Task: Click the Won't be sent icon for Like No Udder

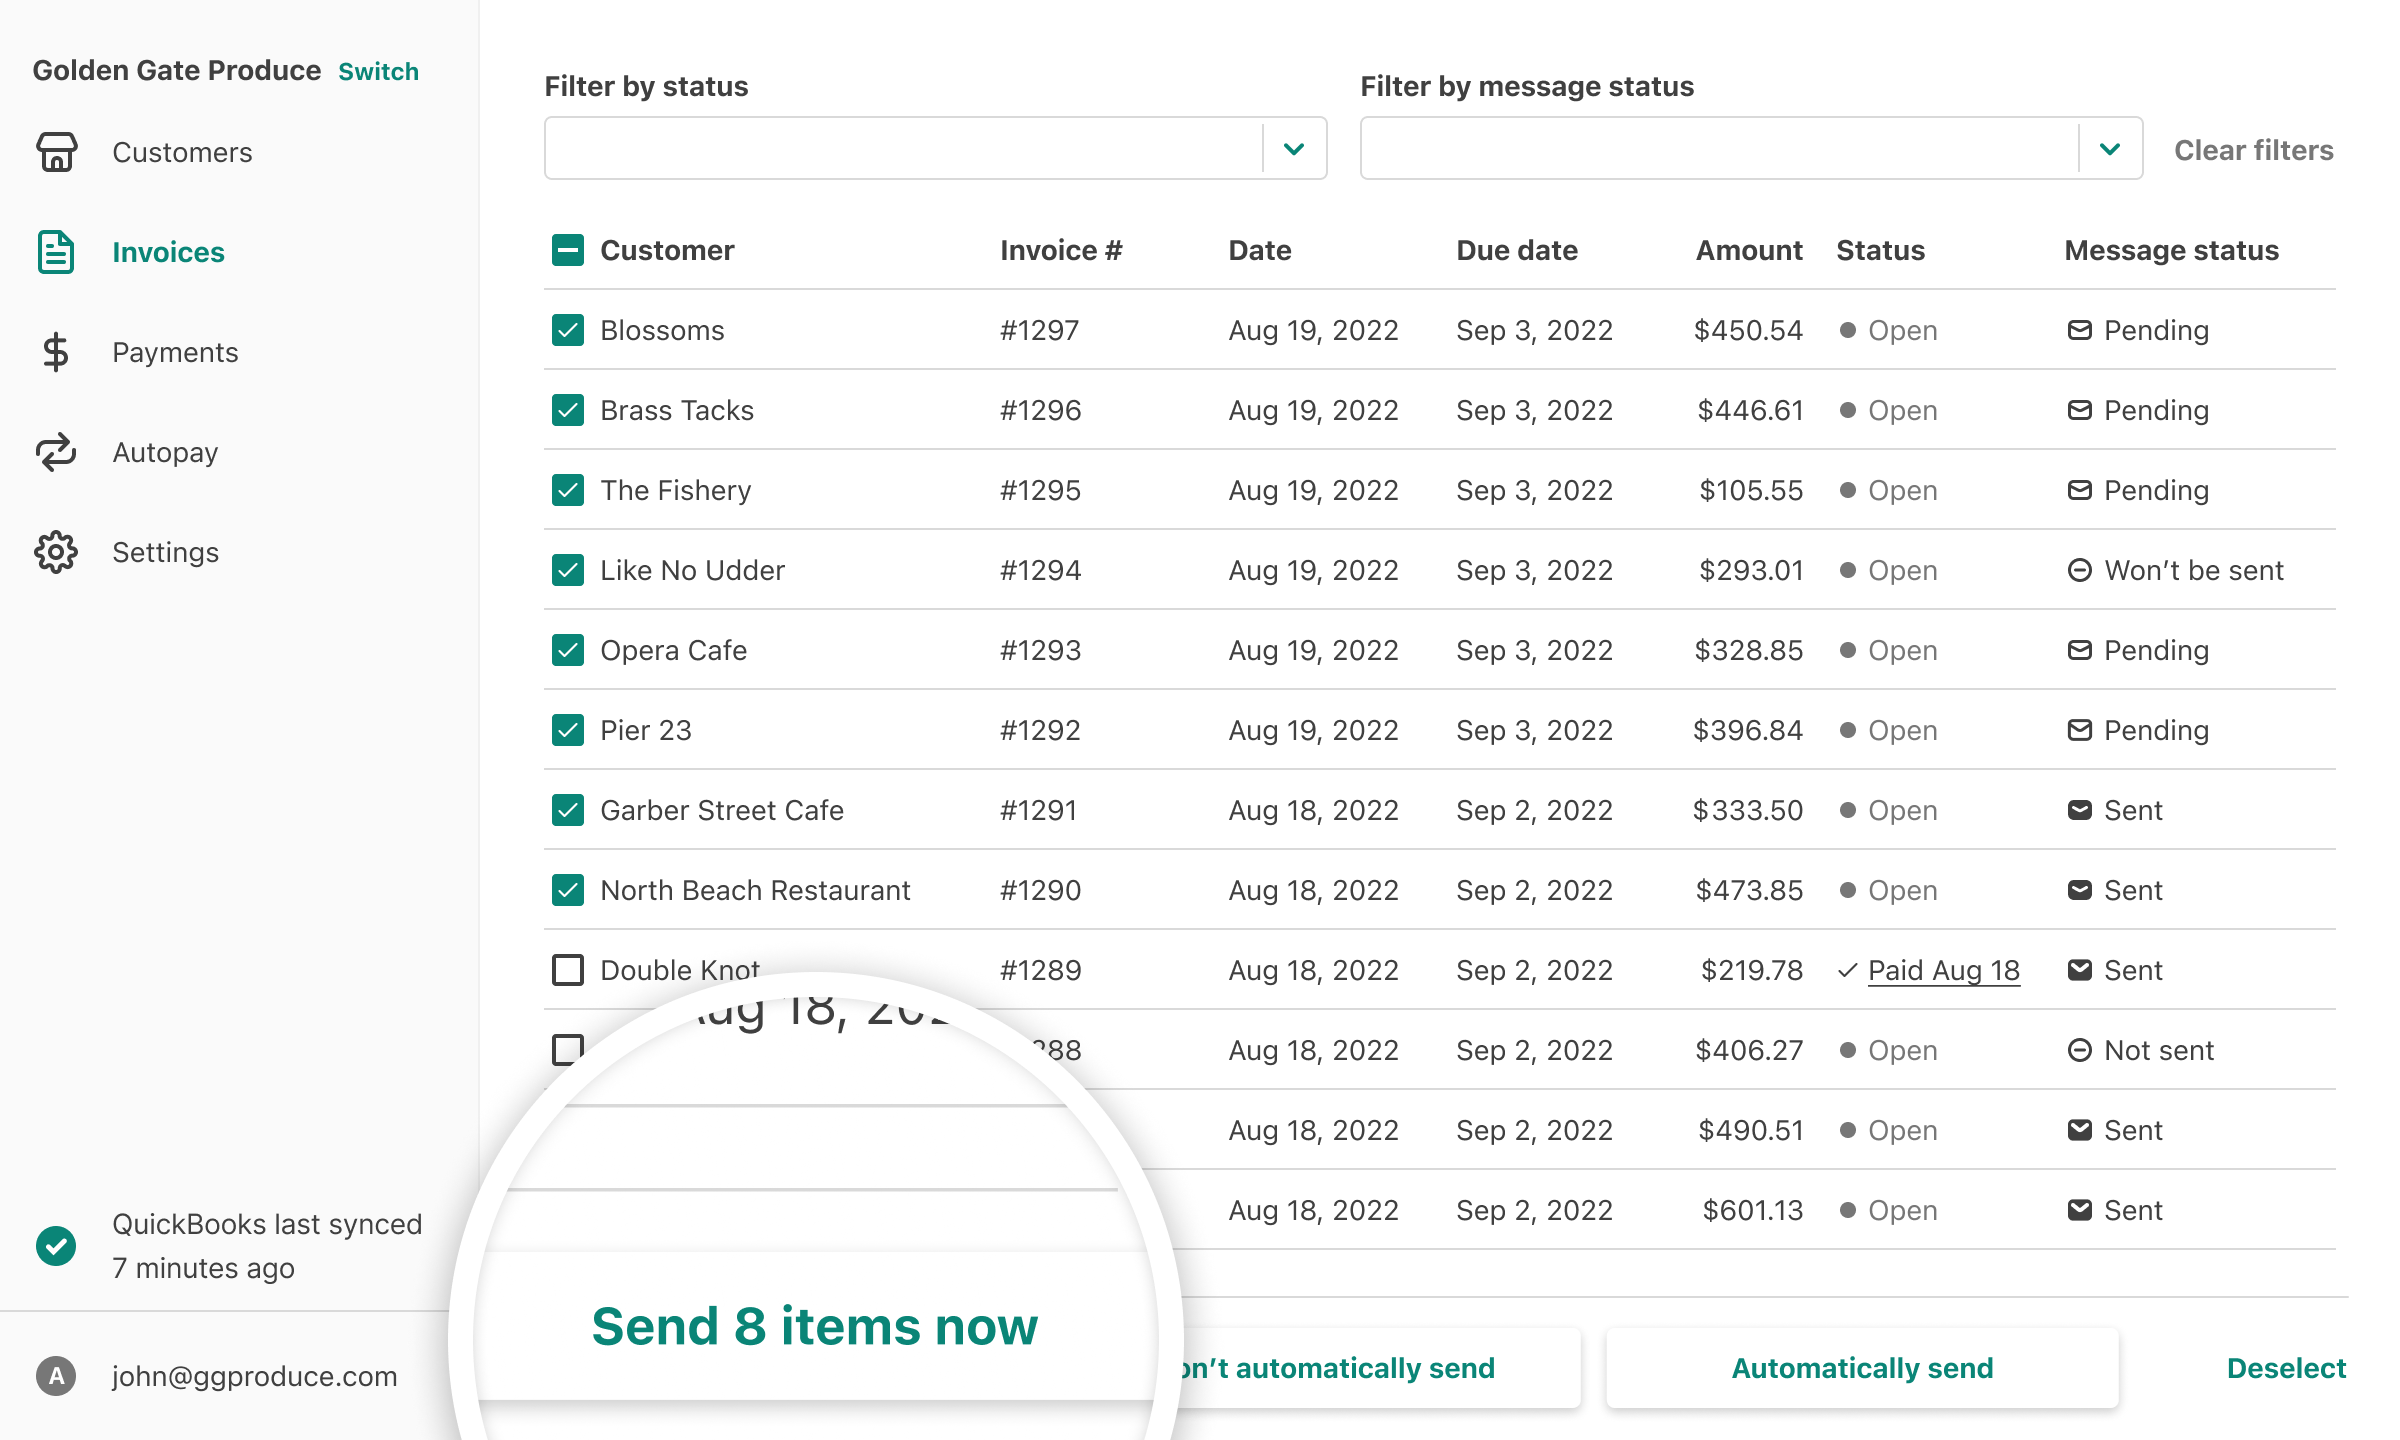Action: (2081, 570)
